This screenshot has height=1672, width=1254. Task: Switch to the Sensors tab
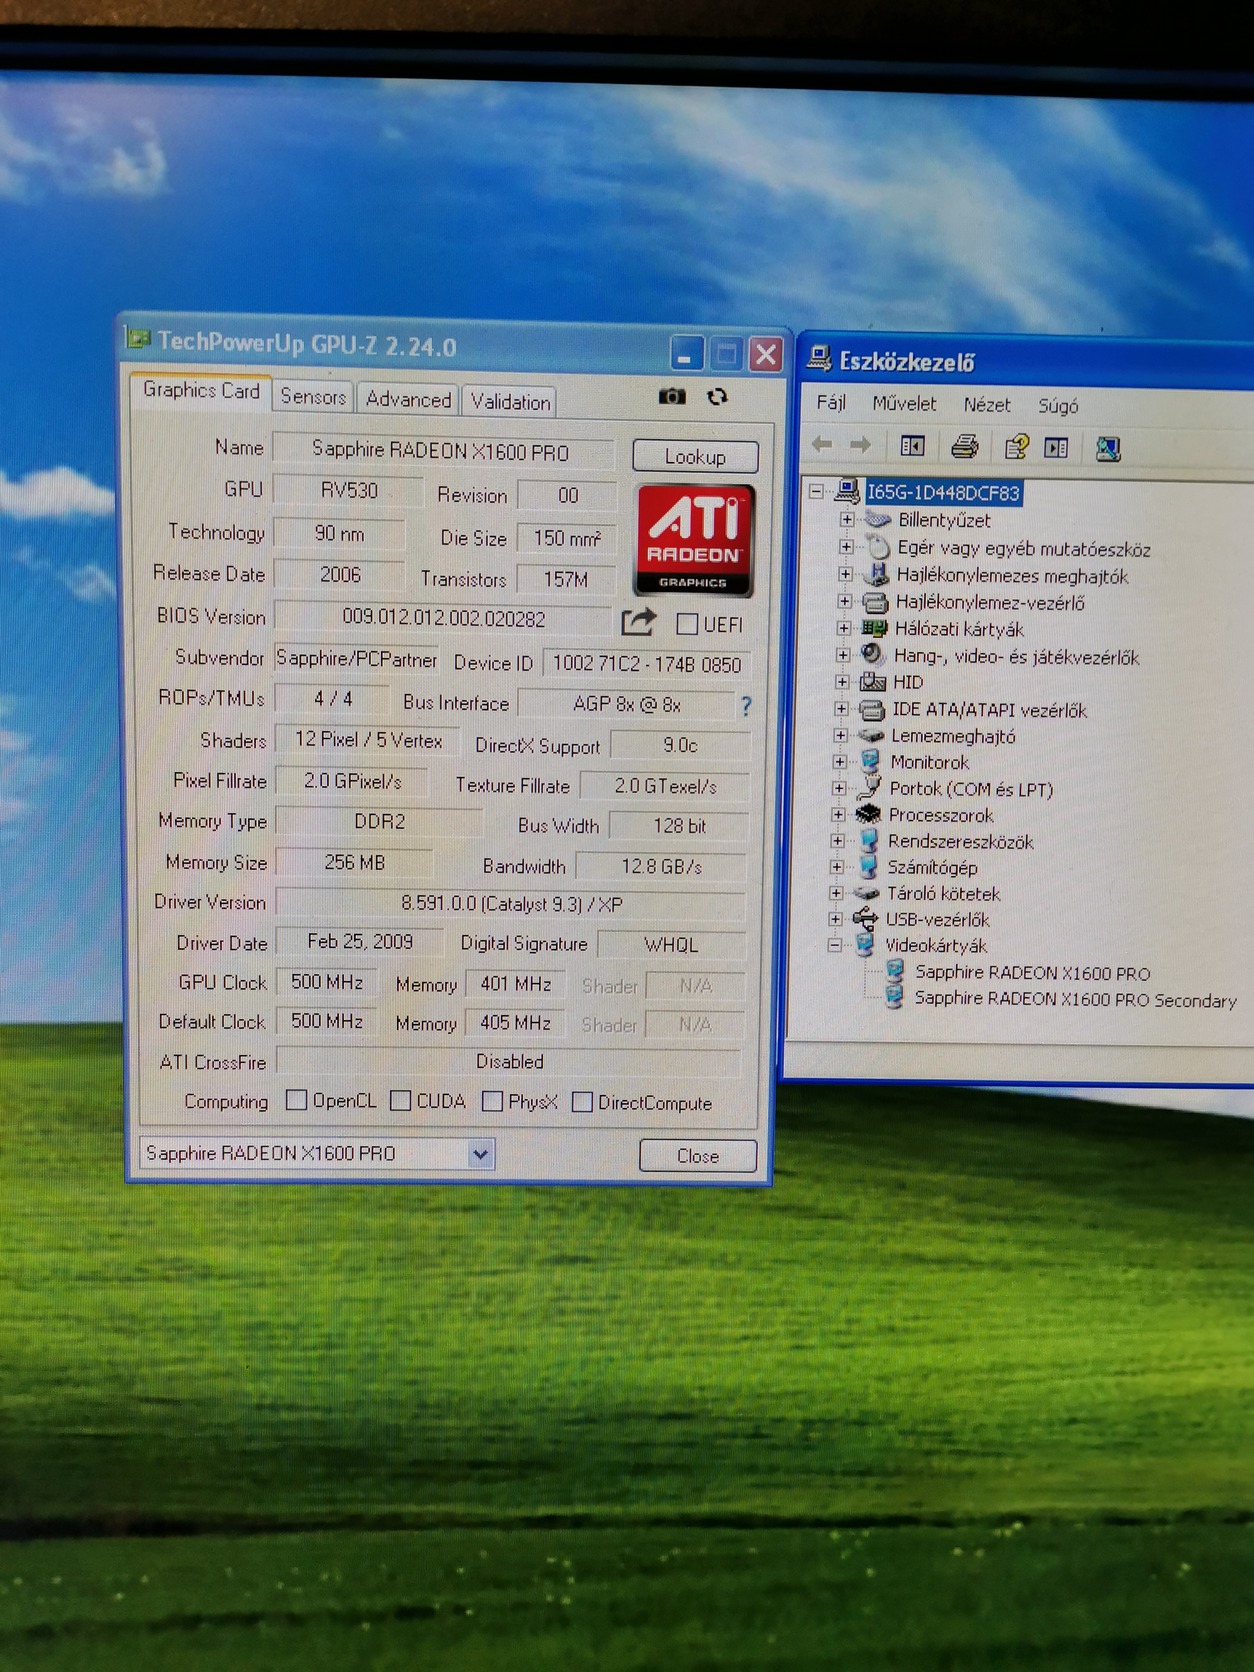[313, 397]
